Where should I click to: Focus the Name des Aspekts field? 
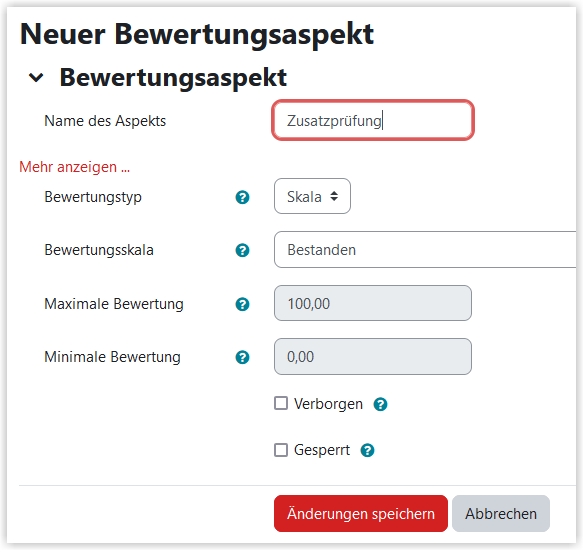373,120
